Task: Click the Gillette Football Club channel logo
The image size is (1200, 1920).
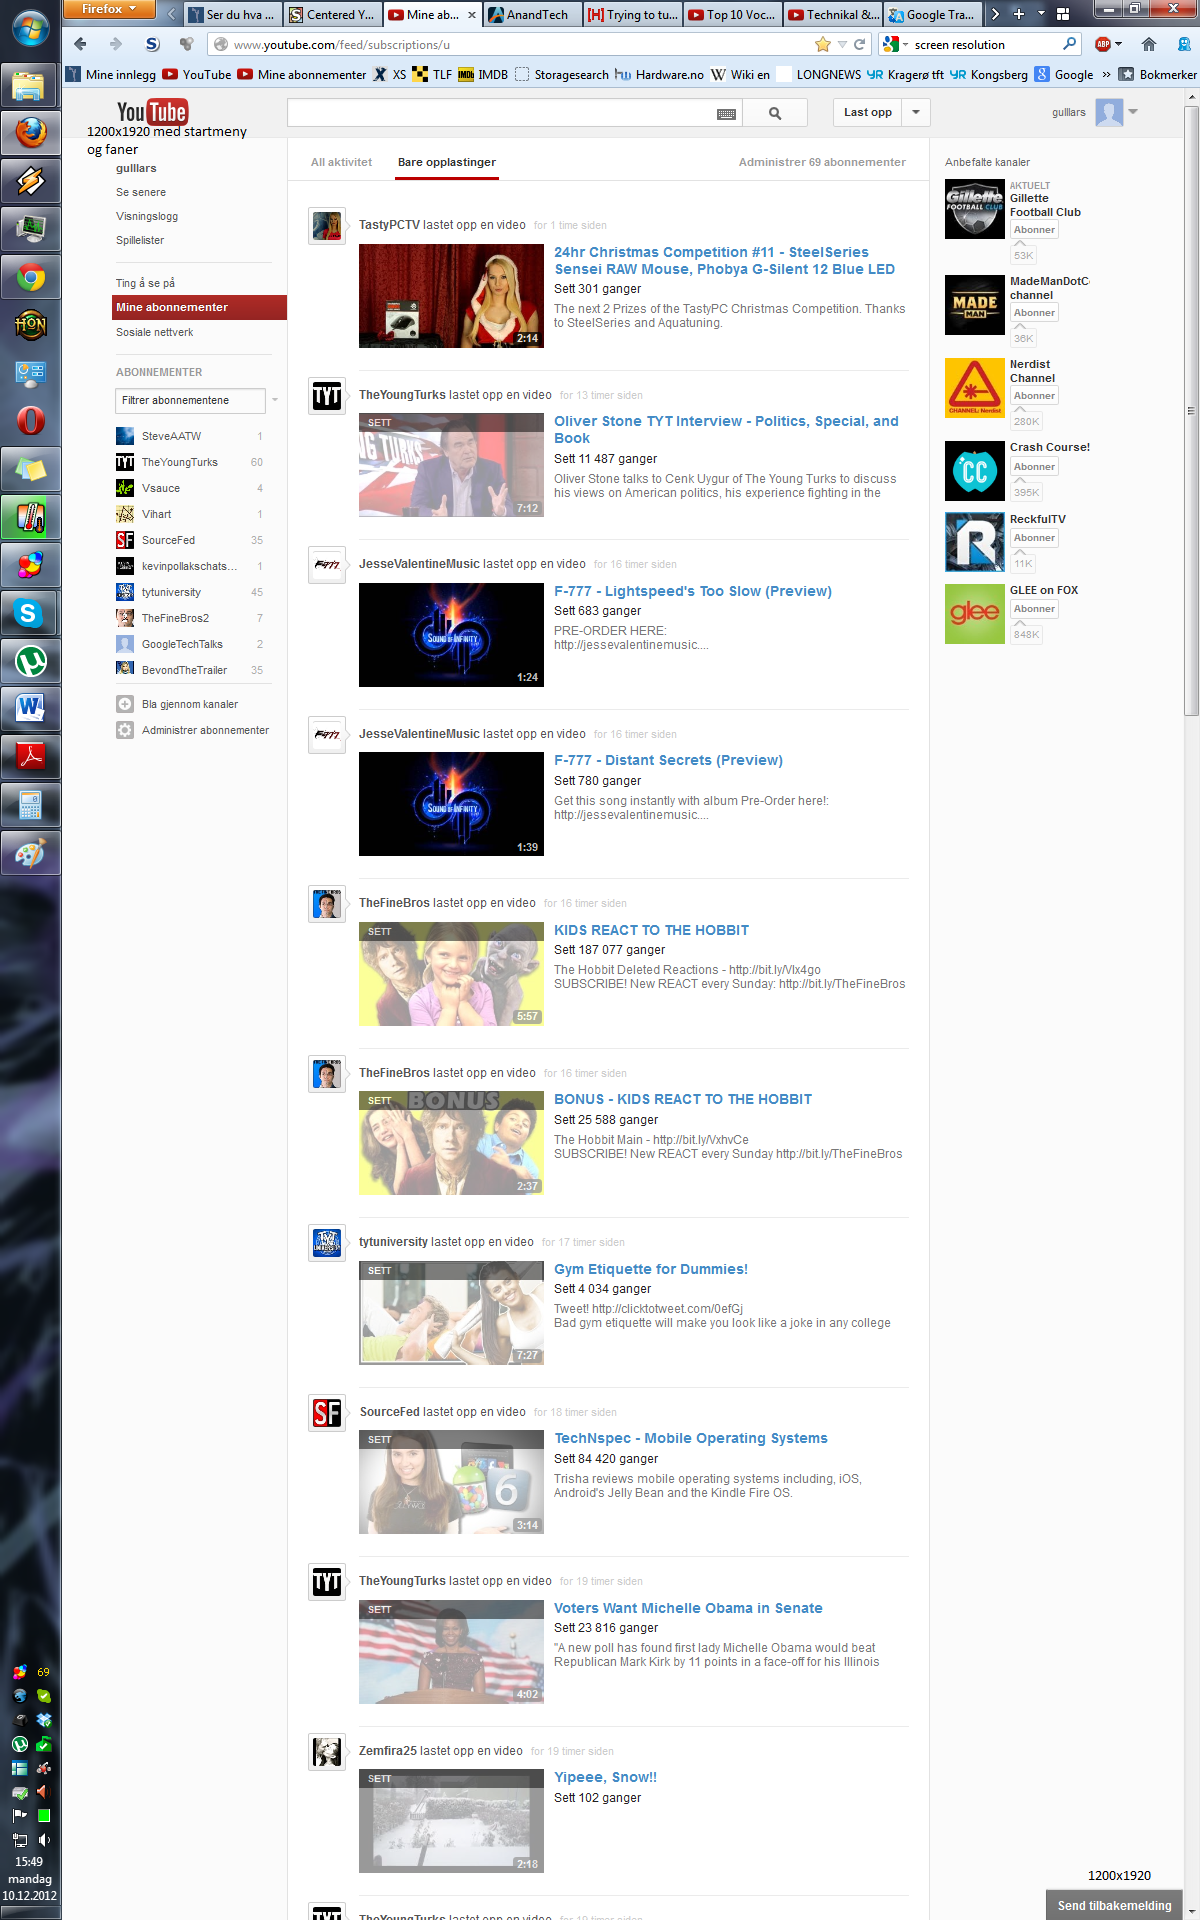Action: 975,209
